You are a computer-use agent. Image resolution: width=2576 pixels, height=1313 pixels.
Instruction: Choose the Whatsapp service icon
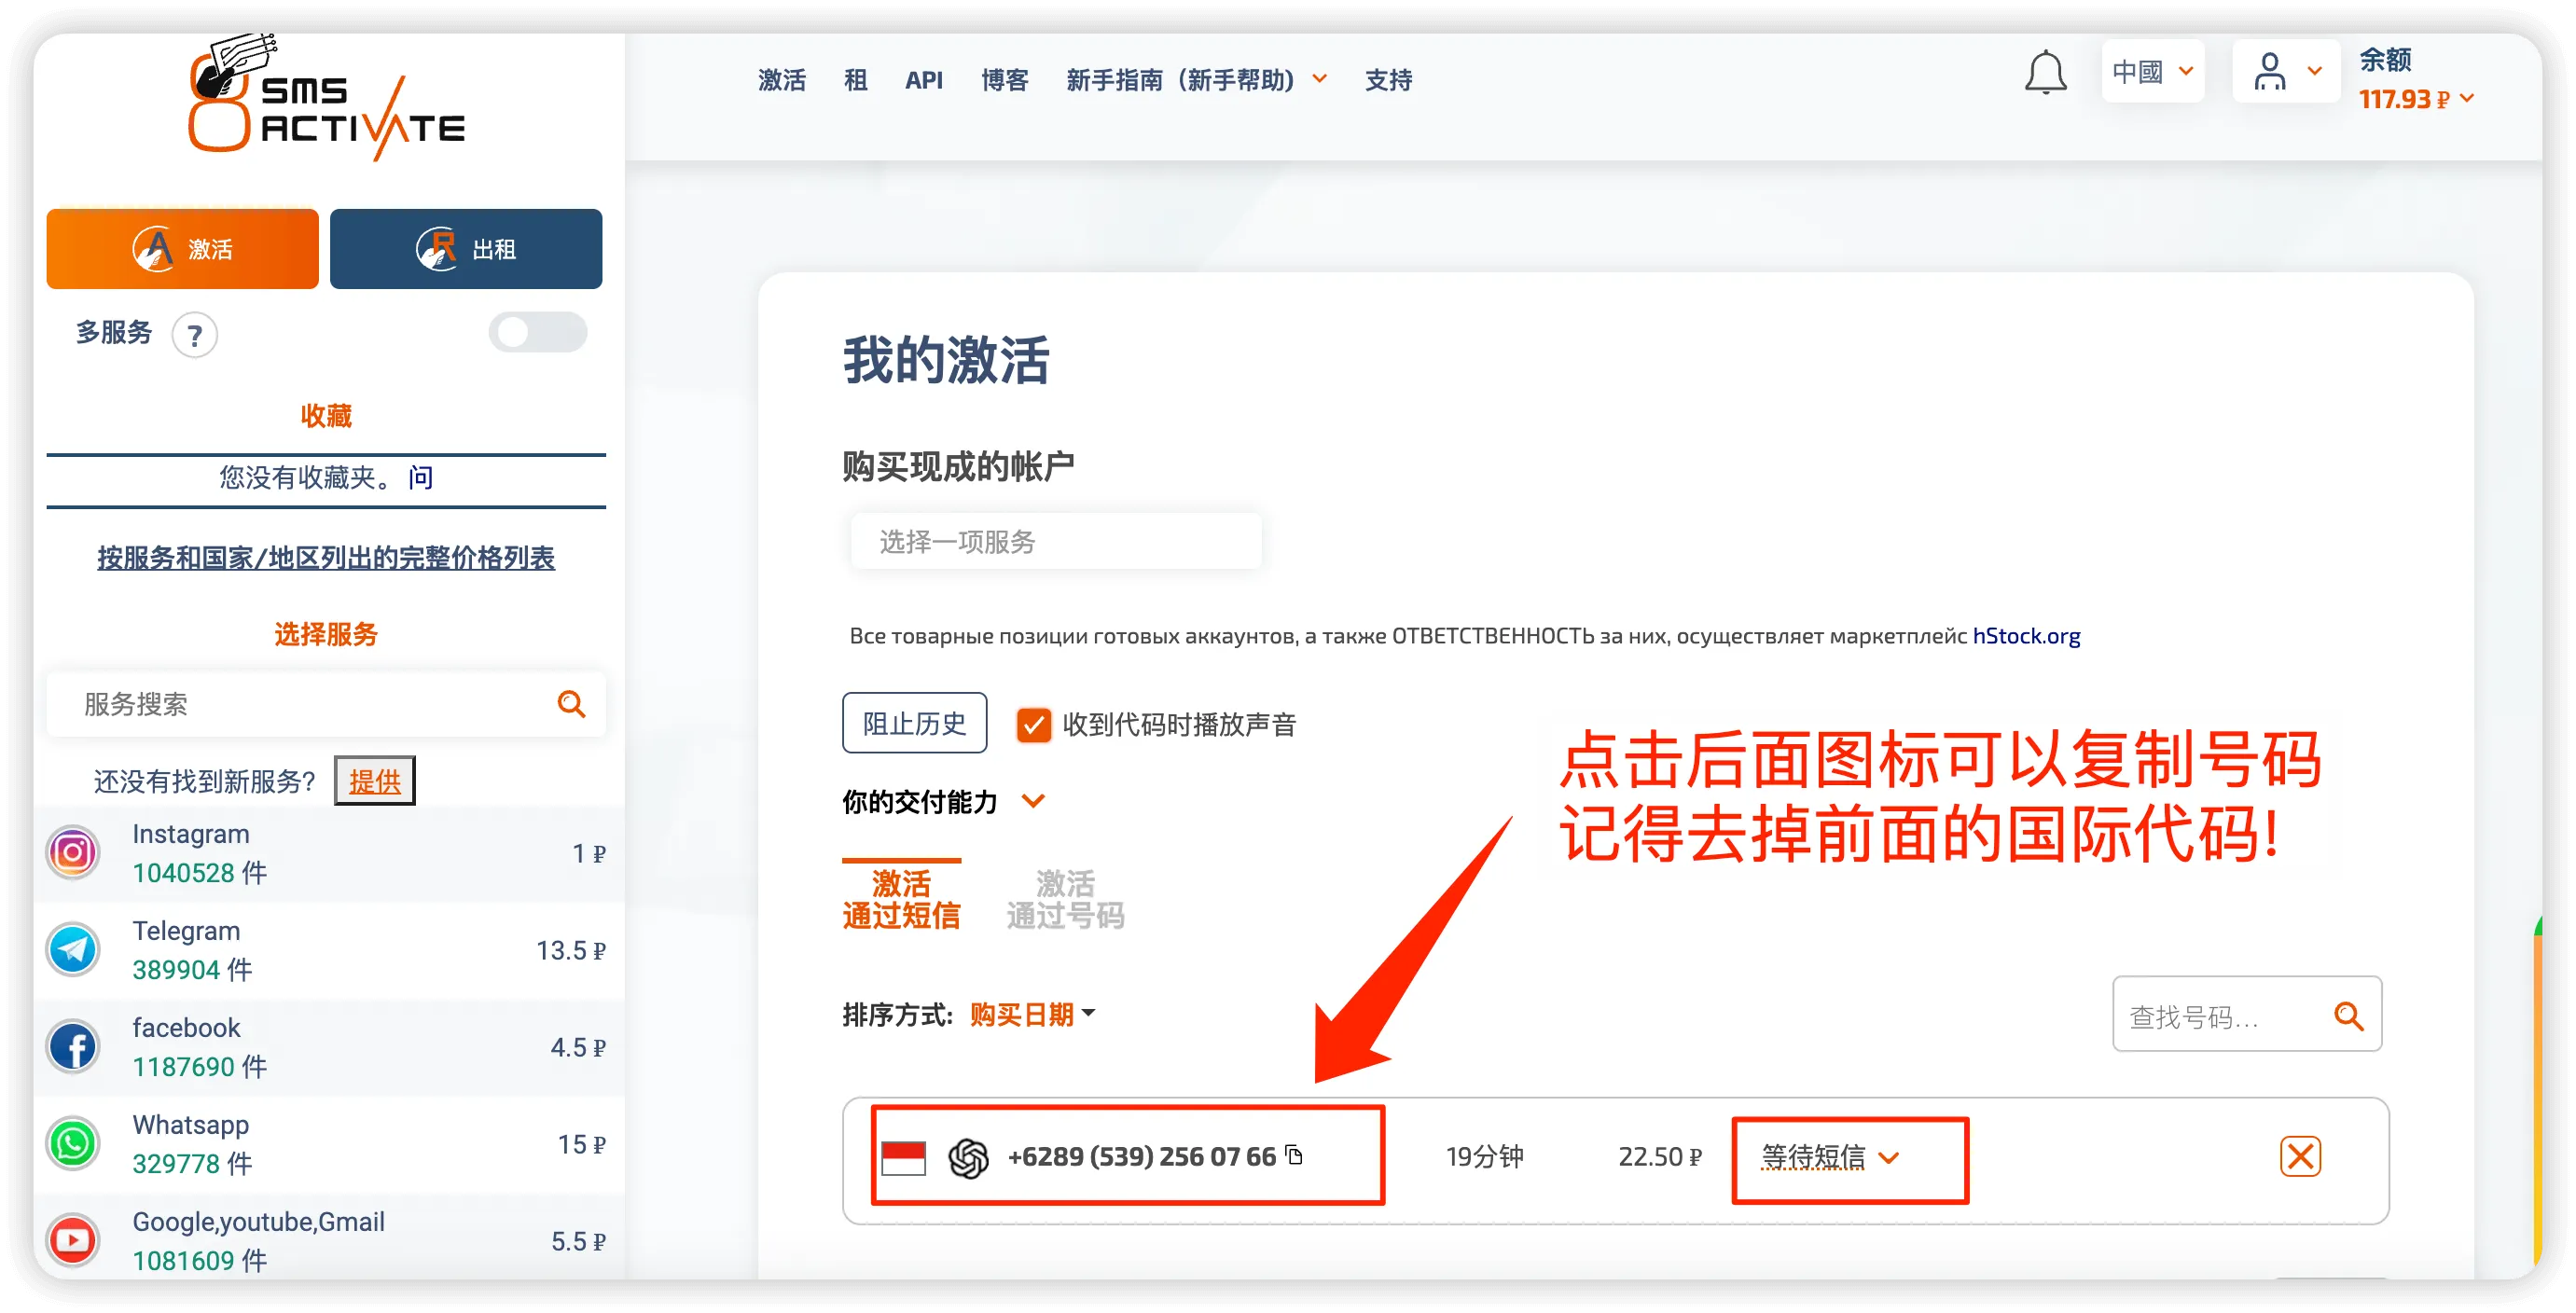(73, 1143)
